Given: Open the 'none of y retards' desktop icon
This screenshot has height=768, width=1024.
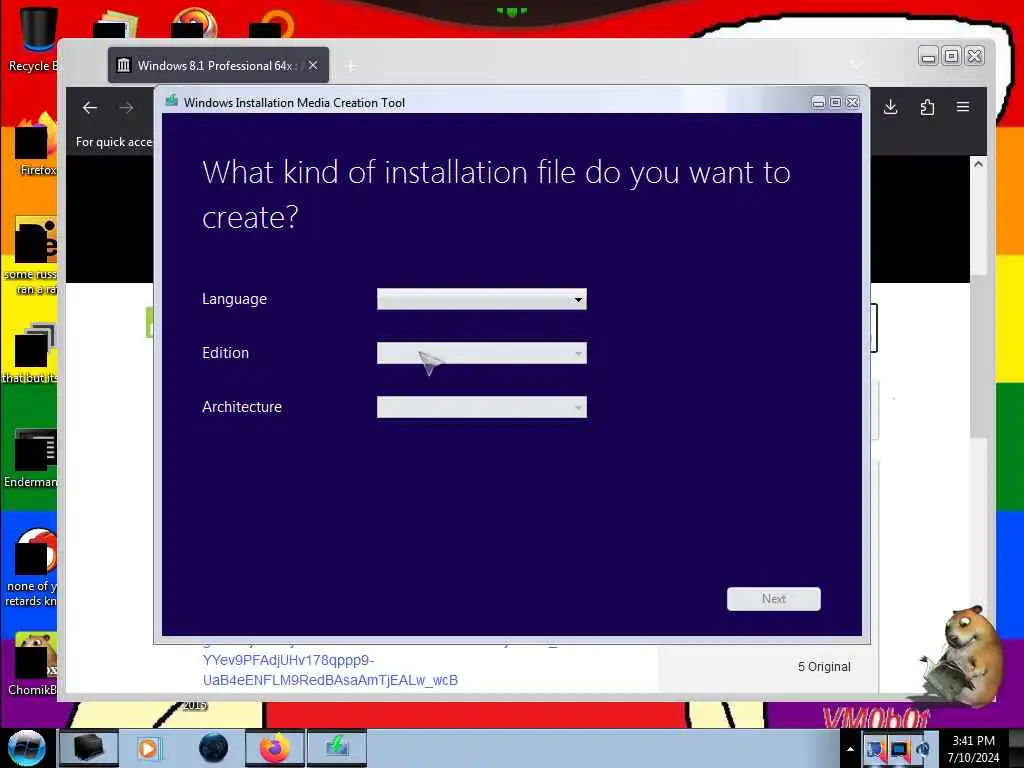Looking at the screenshot, I should pyautogui.click(x=34, y=567).
